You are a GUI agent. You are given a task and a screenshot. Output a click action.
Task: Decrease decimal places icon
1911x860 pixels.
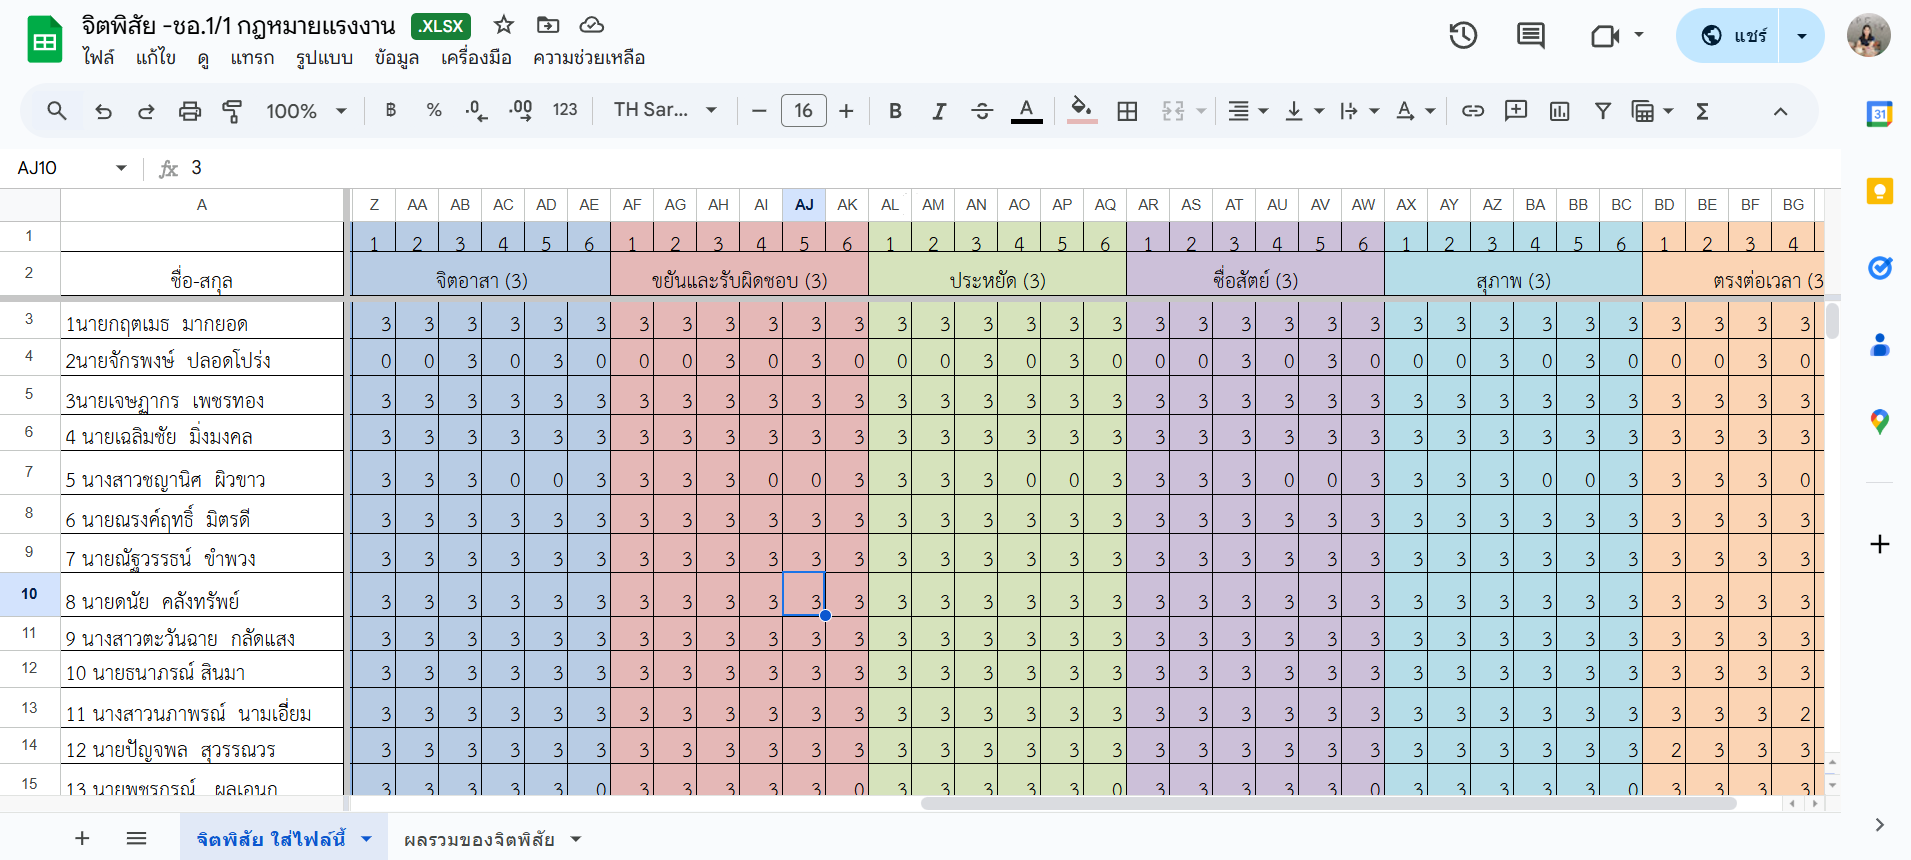[x=477, y=111]
